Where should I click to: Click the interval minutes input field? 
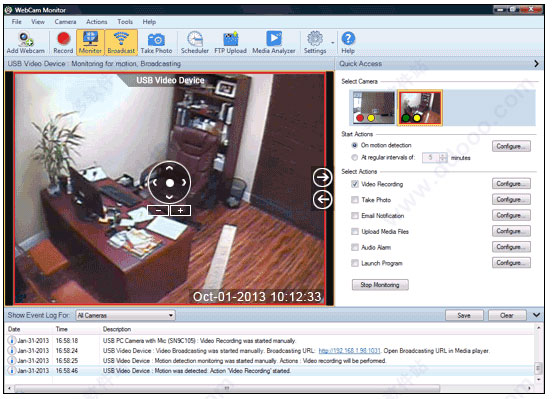coord(431,157)
